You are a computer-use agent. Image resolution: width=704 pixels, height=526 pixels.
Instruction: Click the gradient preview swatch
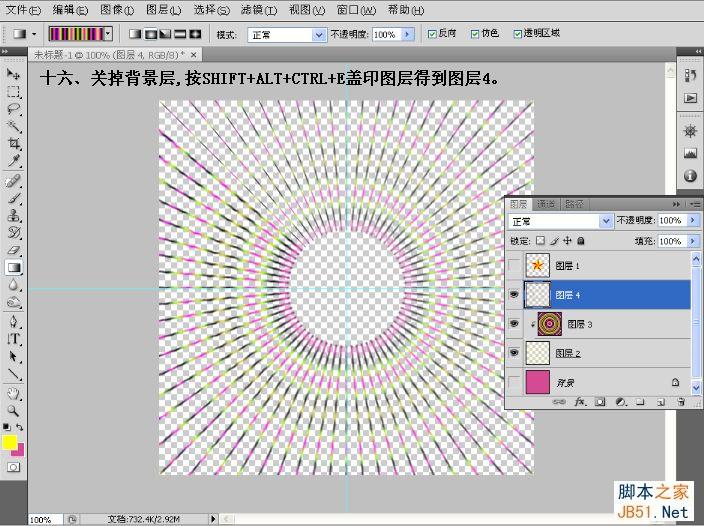click(76, 34)
